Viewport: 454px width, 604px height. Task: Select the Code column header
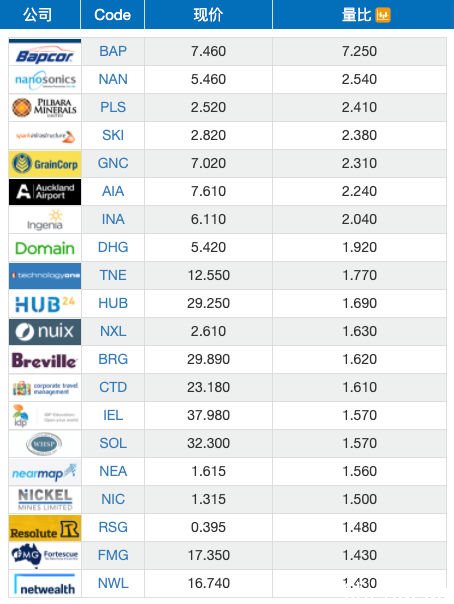[x=112, y=15]
